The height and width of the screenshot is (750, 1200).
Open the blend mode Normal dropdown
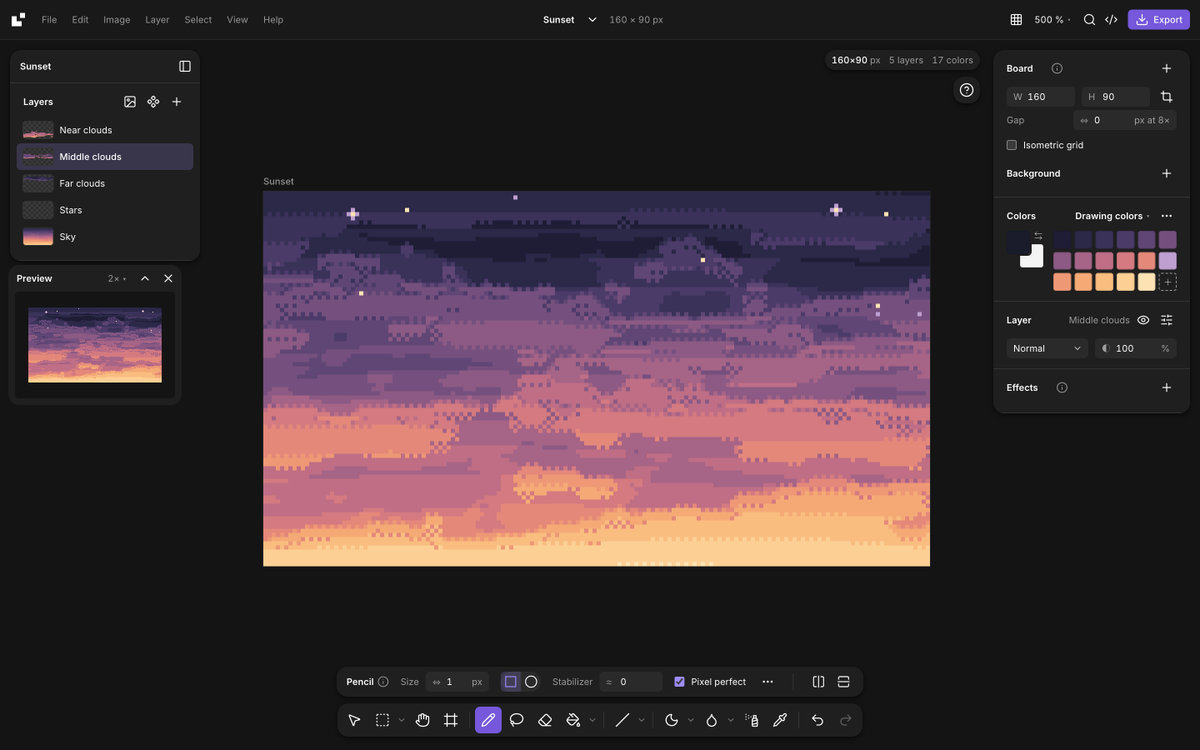coord(1047,348)
